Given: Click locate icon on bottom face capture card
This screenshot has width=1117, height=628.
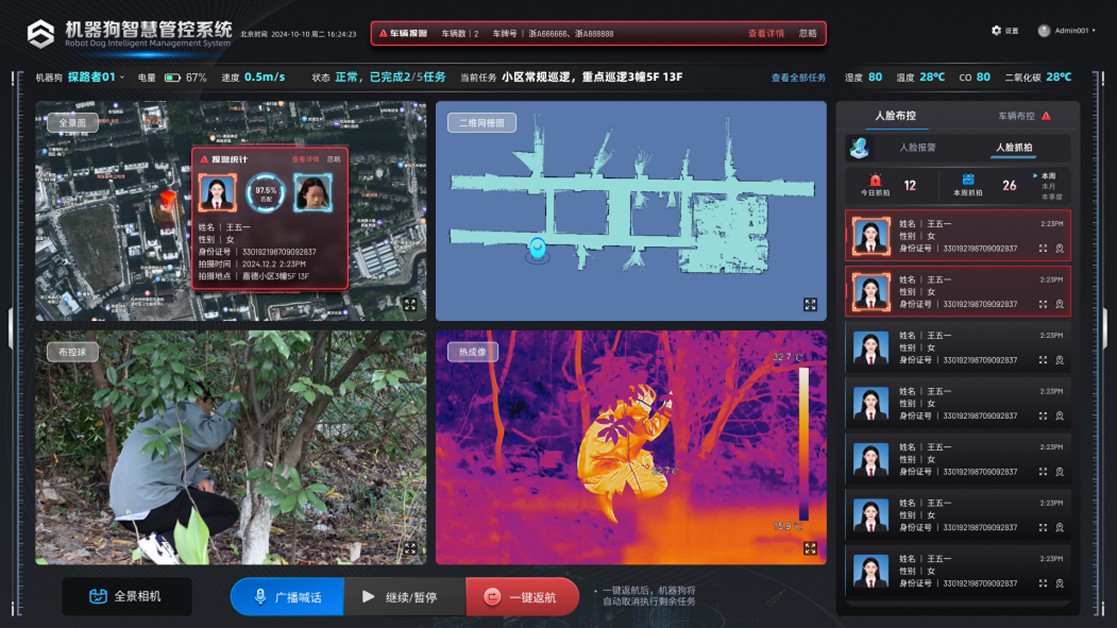Looking at the screenshot, I should [x=1059, y=583].
